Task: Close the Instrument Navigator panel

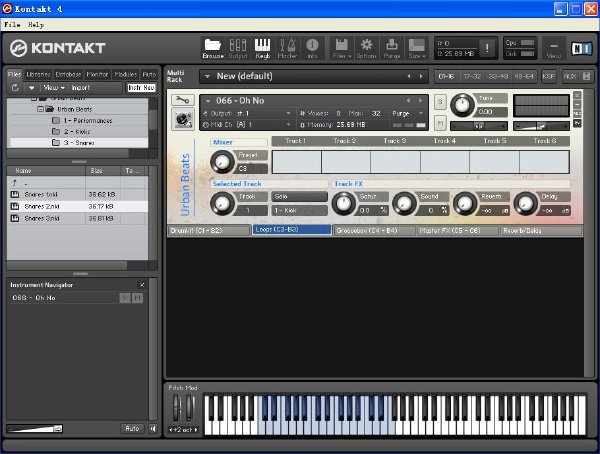Action: coord(142,285)
